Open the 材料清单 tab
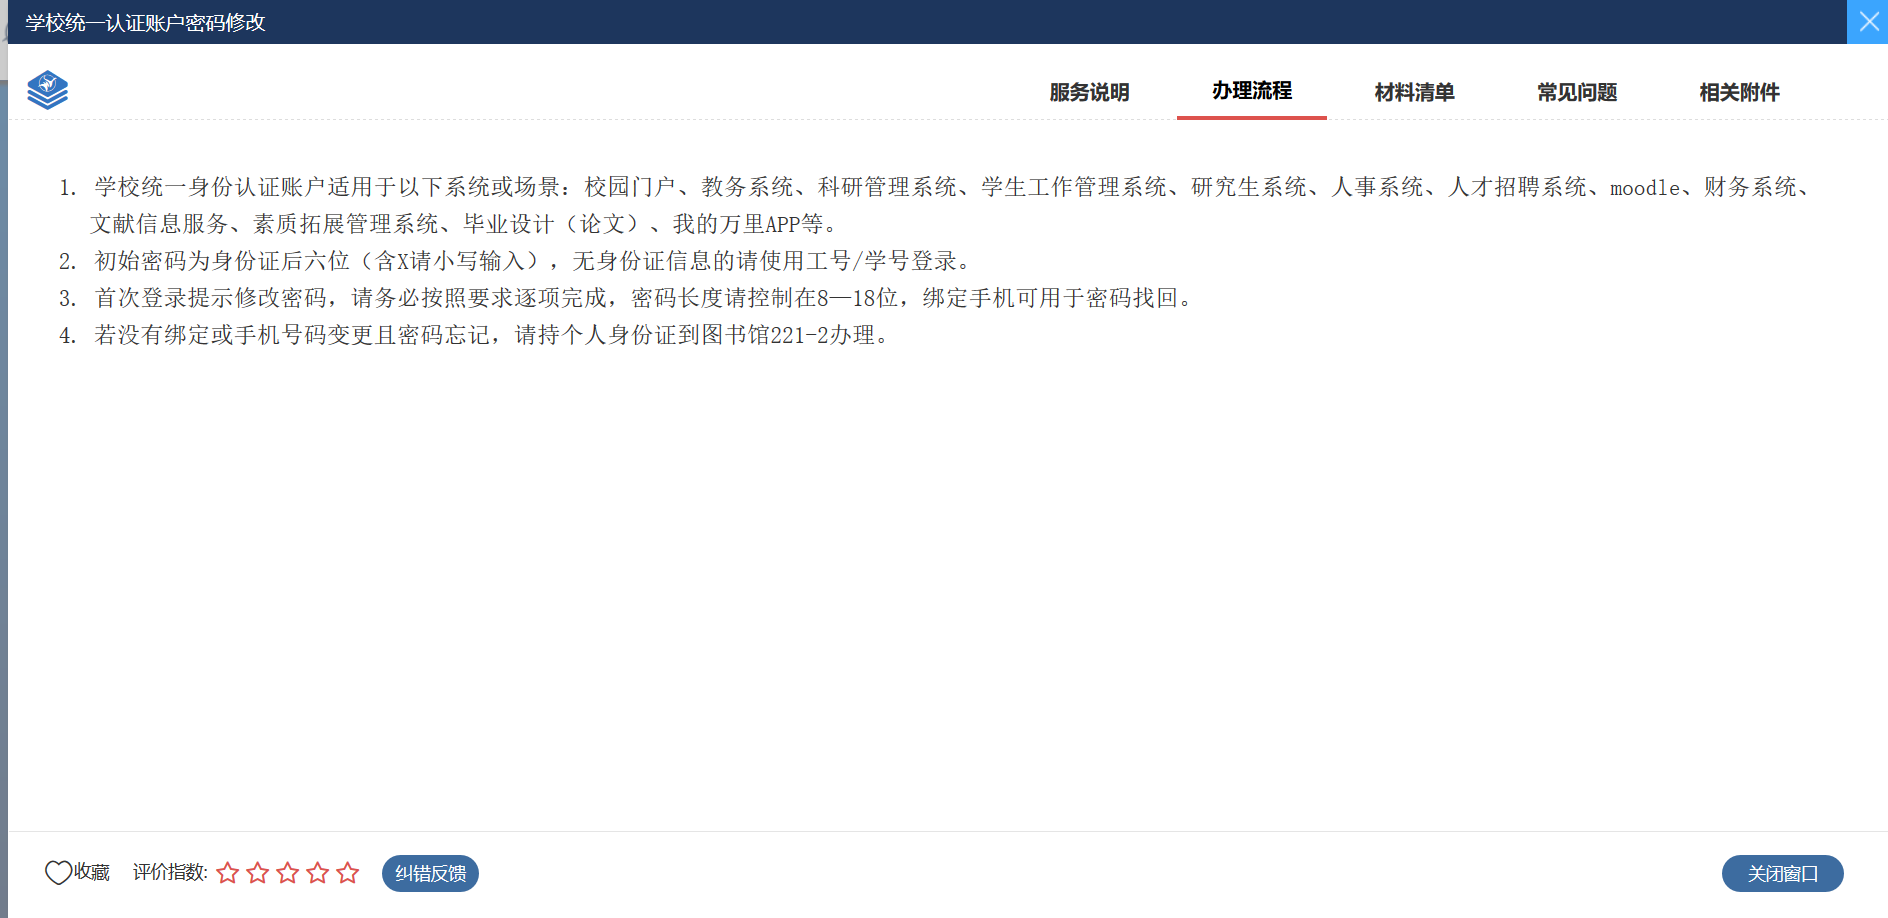This screenshot has width=1888, height=918. click(1414, 92)
